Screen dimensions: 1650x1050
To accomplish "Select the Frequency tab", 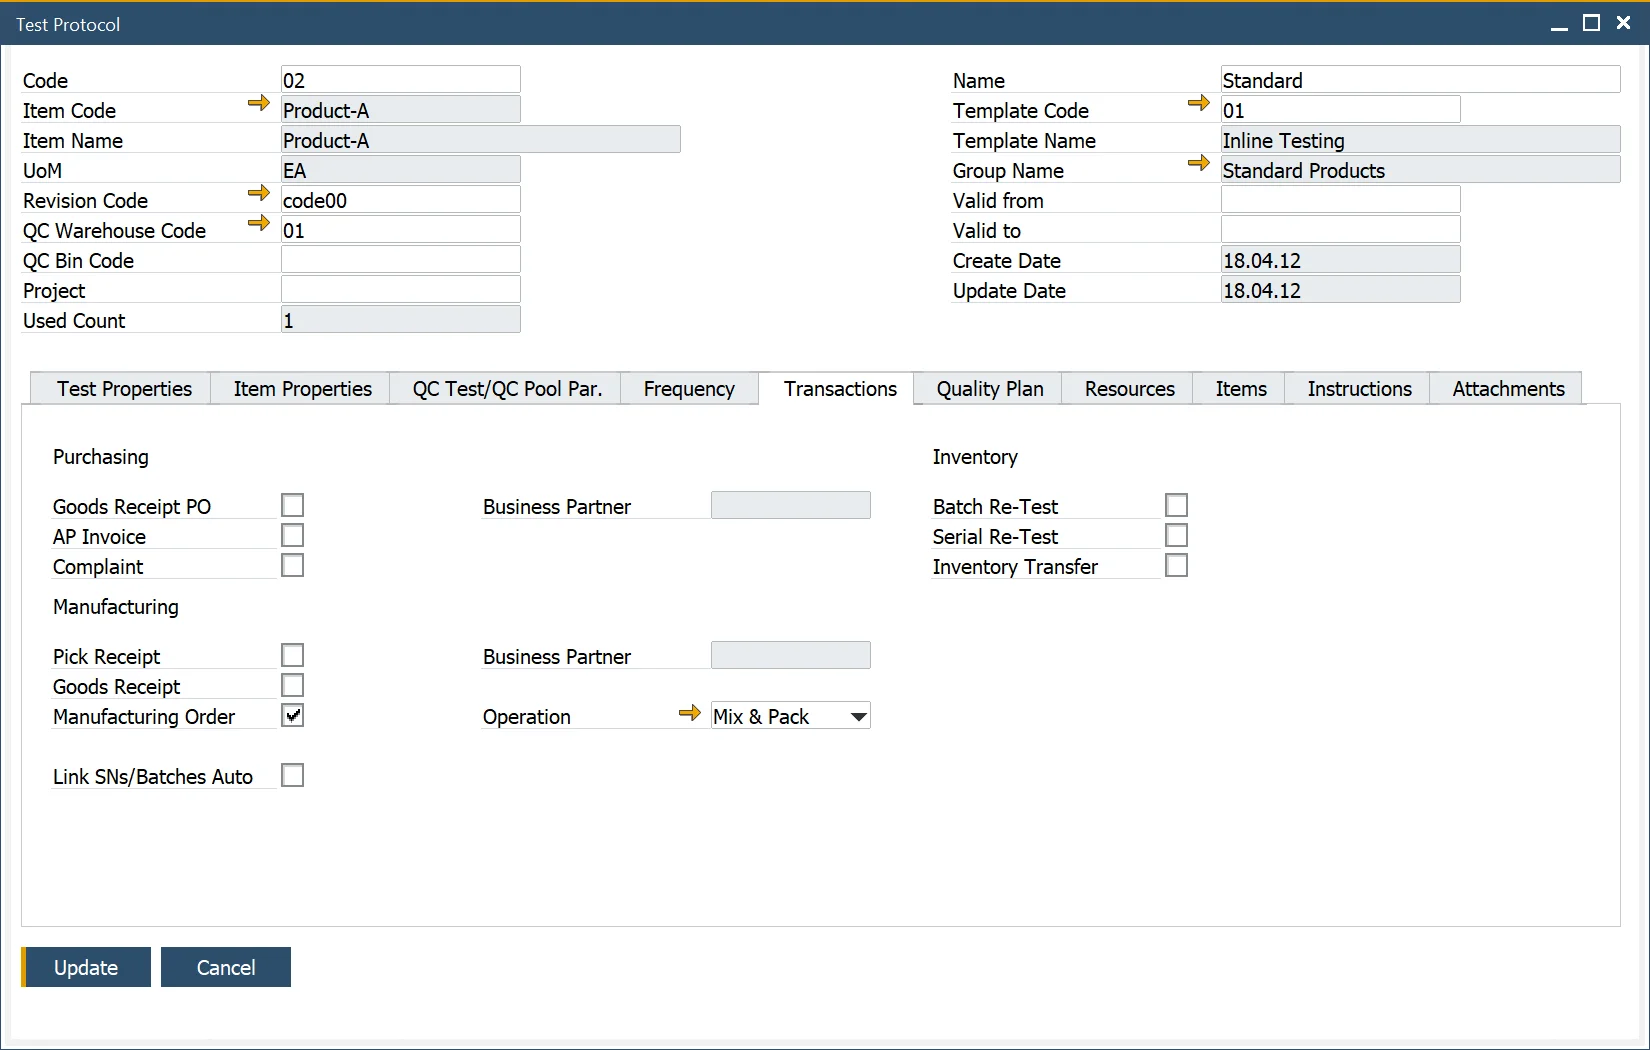I will tap(688, 389).
